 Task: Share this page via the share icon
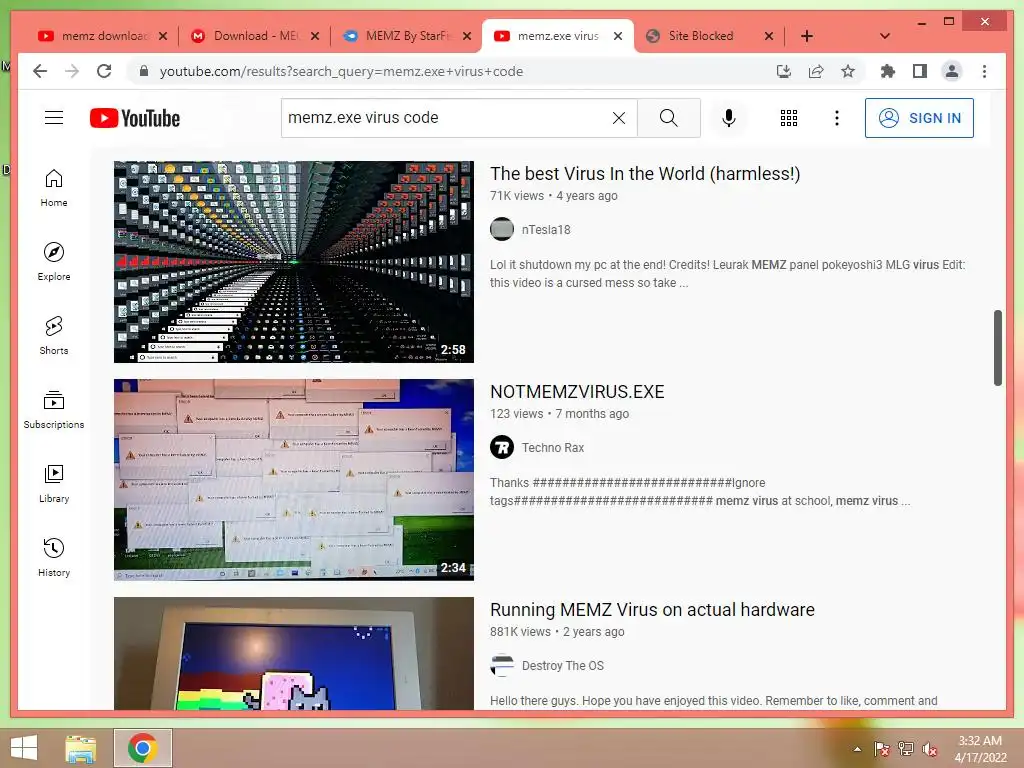click(816, 71)
